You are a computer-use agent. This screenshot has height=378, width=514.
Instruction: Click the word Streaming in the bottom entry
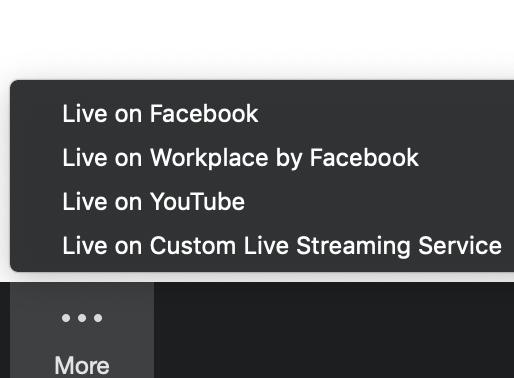[x=353, y=246]
